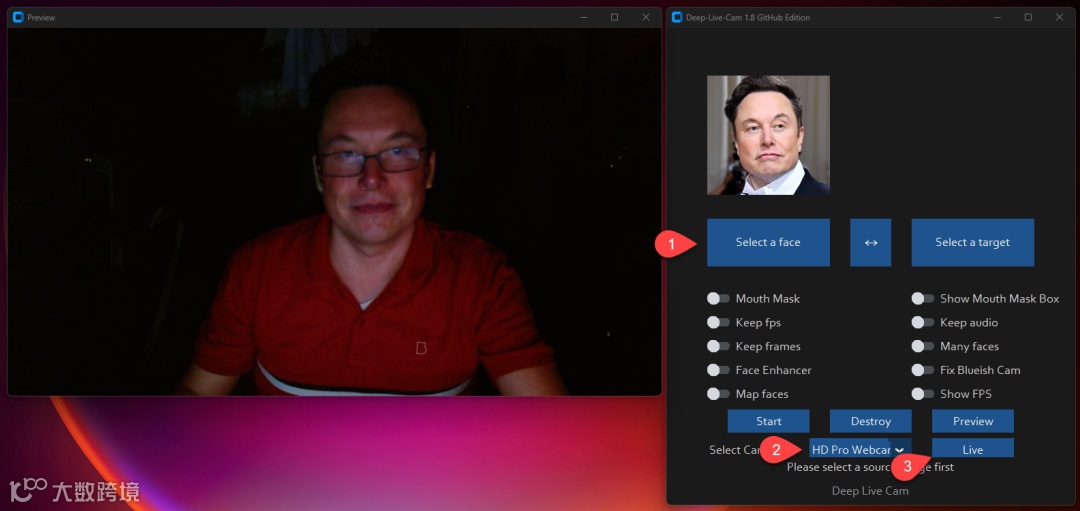Enable Fix Blueish Cam
This screenshot has width=1080, height=511.
pos(922,370)
